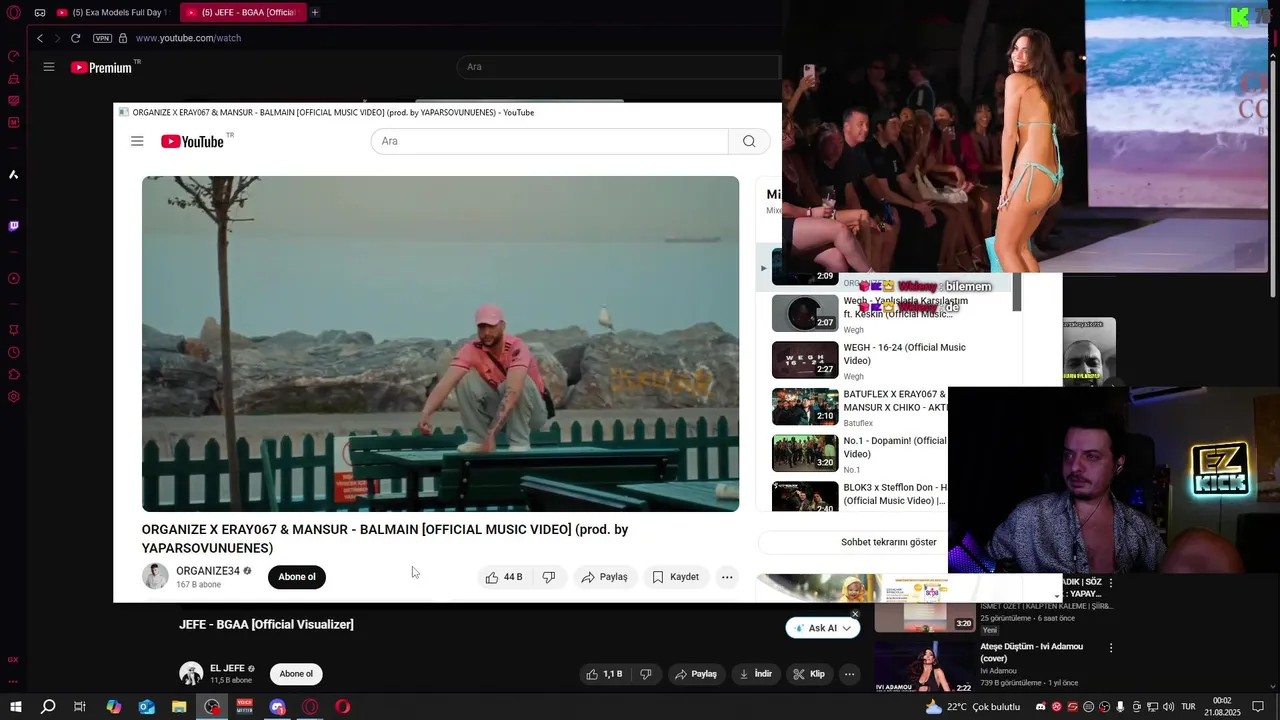This screenshot has height=720, width=1280.
Task: Open weather widget 22°C Çok bulutlu
Action: (x=973, y=707)
